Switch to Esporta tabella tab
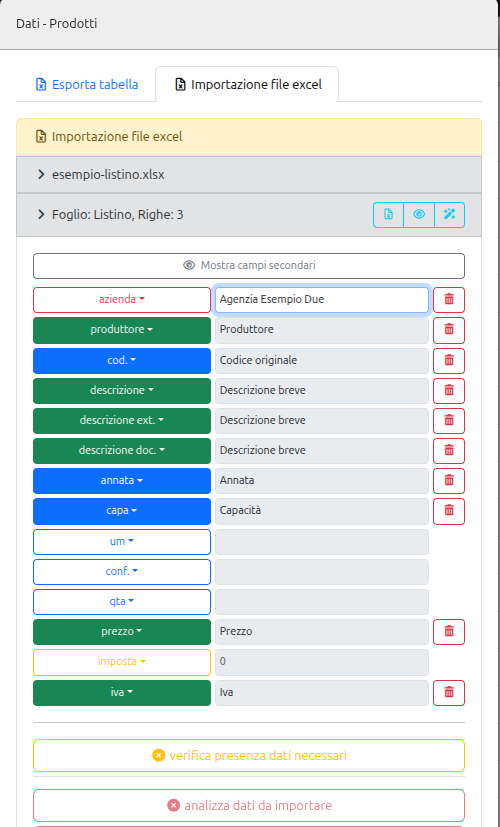 point(86,84)
